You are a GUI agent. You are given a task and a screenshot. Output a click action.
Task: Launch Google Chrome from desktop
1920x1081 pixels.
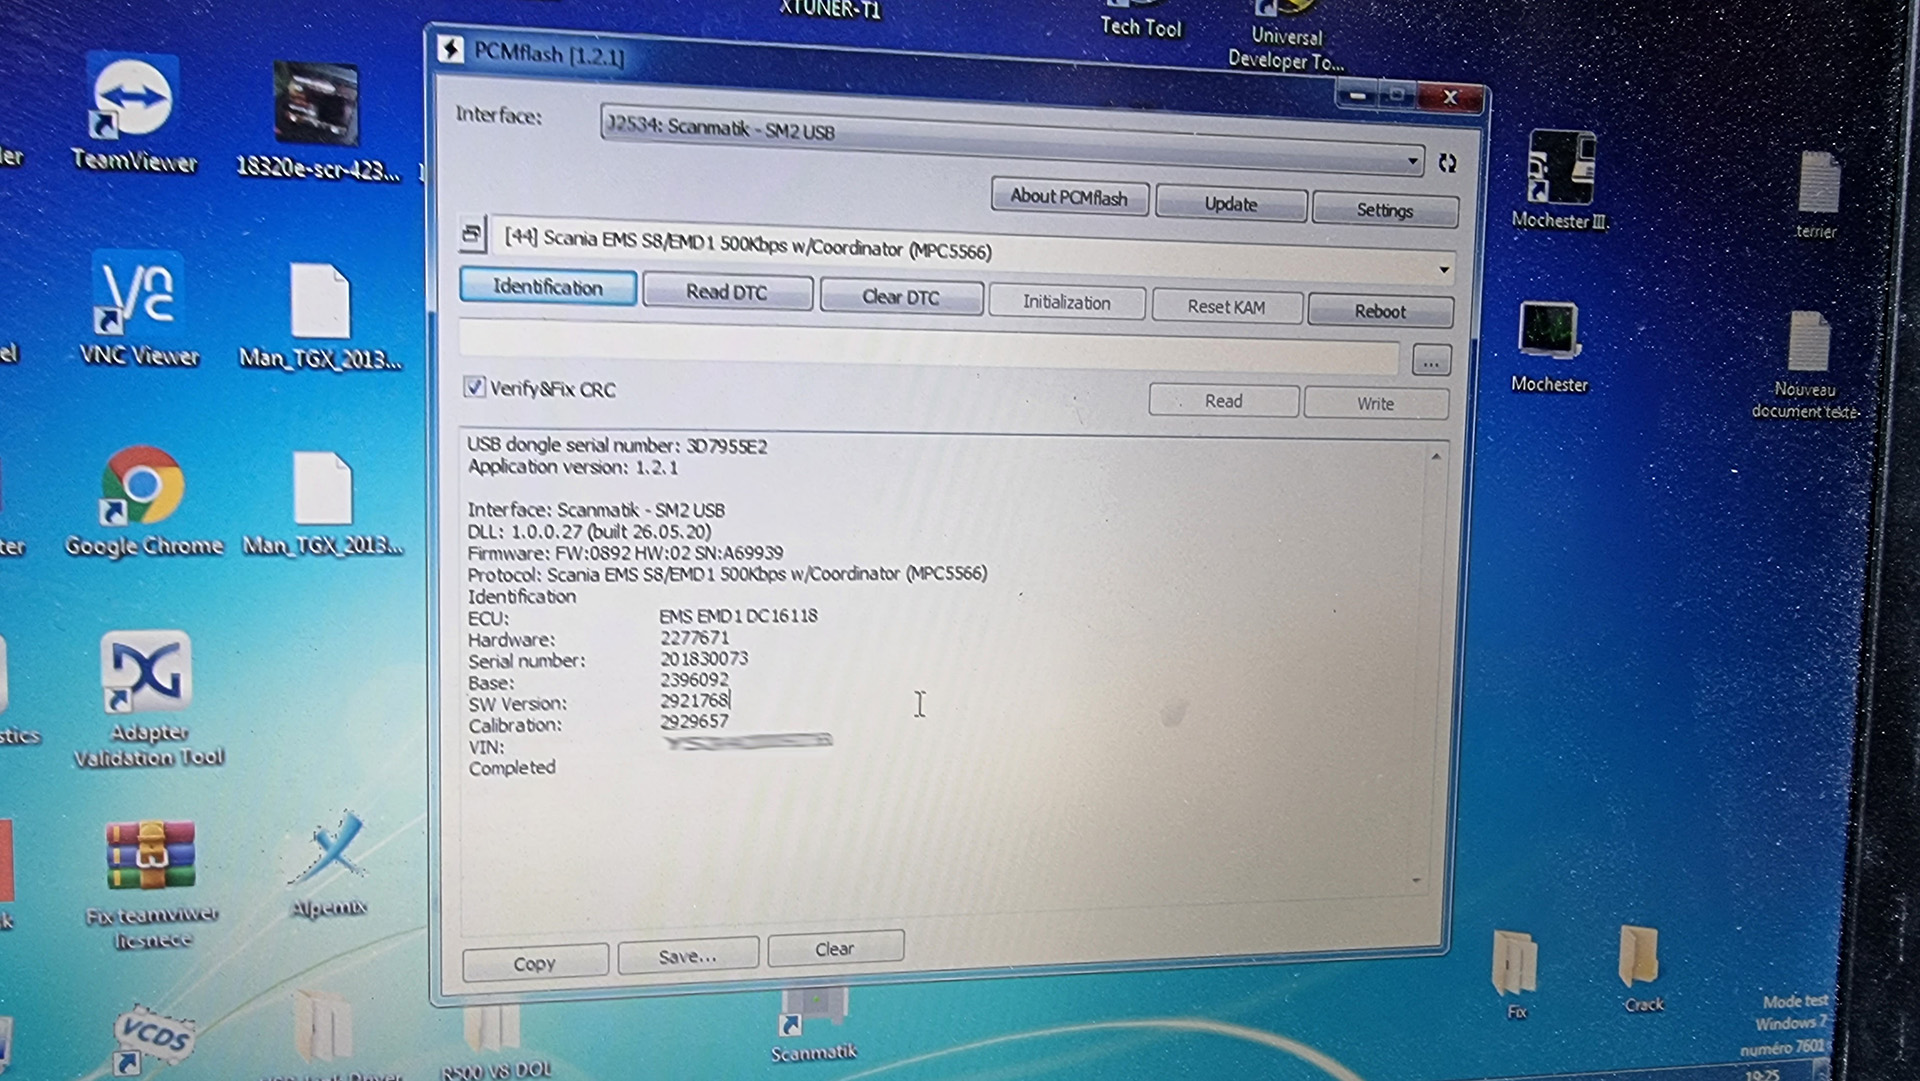143,502
